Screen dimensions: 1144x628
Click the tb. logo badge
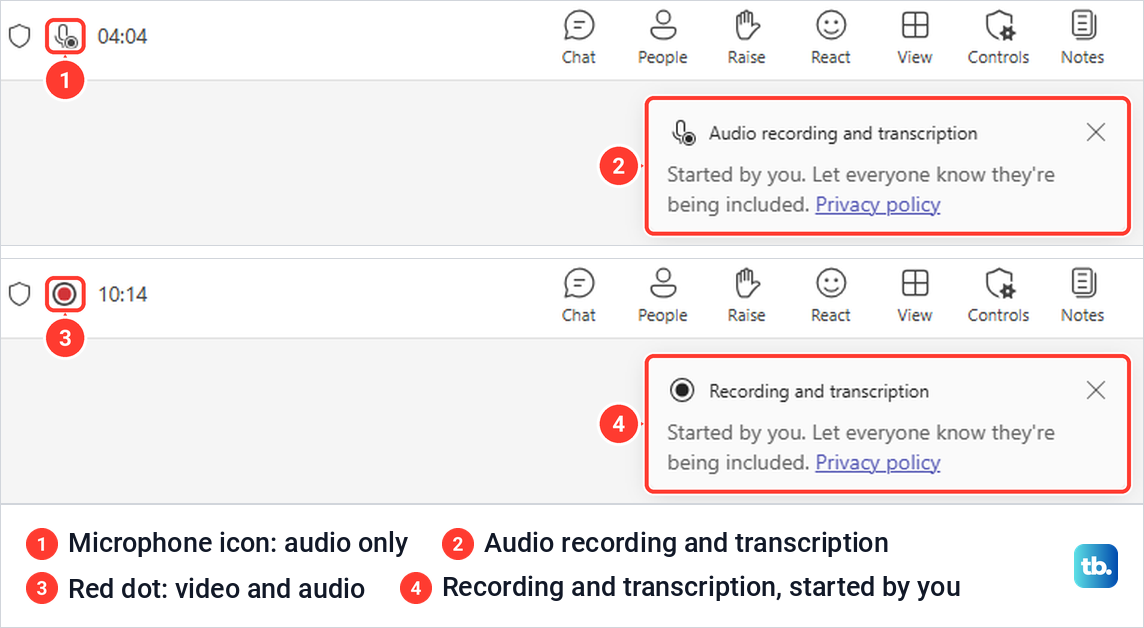click(1096, 566)
